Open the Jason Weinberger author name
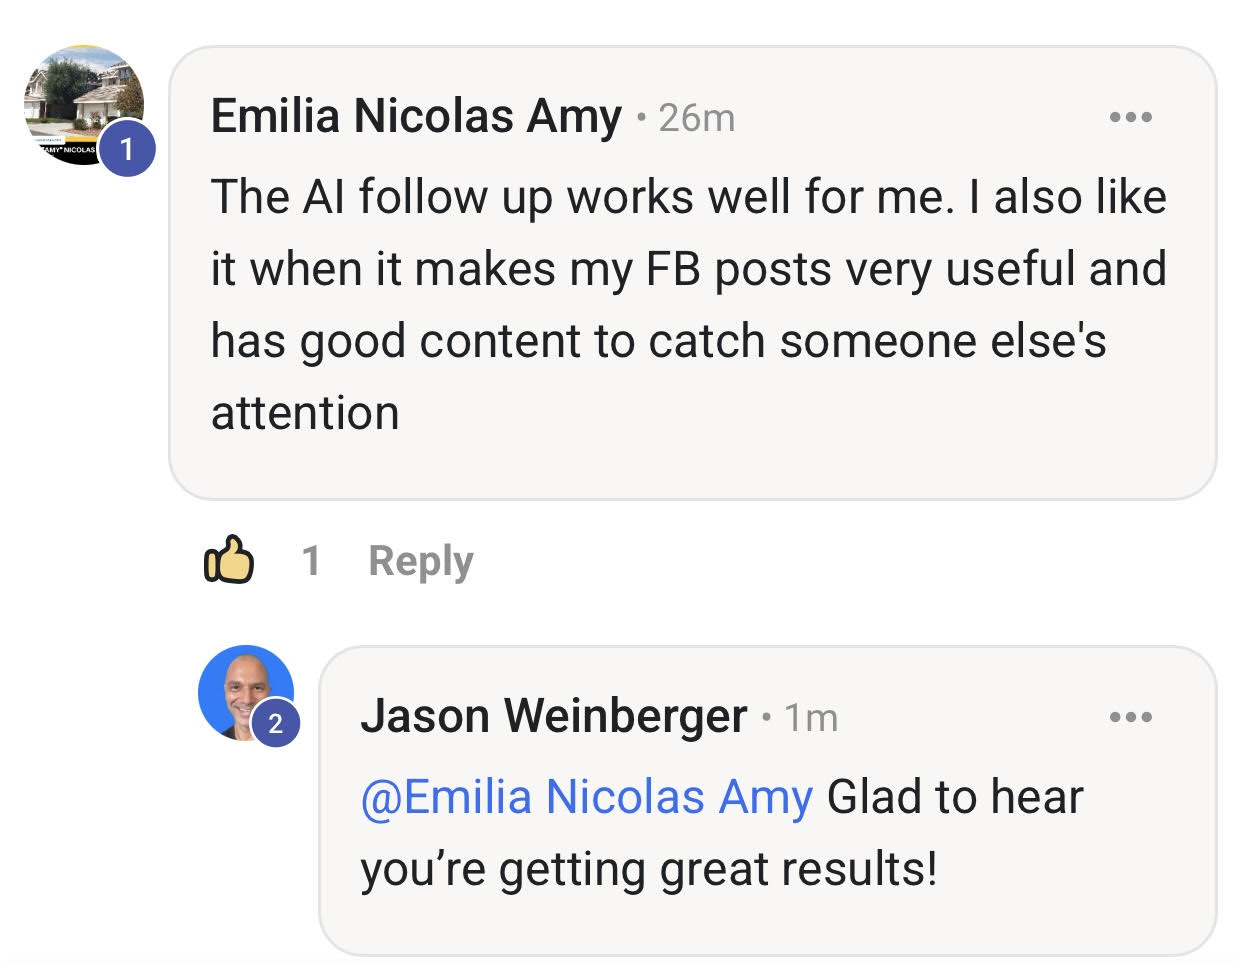The width and height of the screenshot is (1242, 964). pos(553,716)
